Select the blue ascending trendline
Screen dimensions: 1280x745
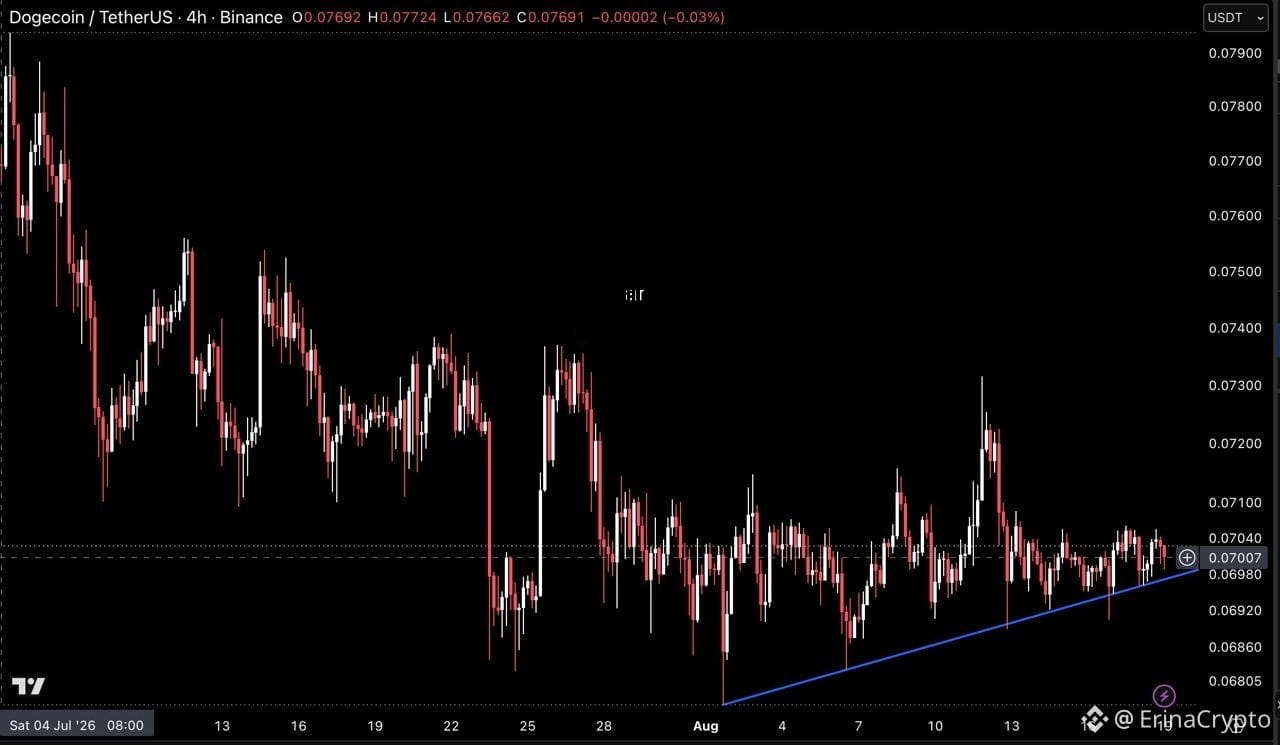(x=960, y=637)
